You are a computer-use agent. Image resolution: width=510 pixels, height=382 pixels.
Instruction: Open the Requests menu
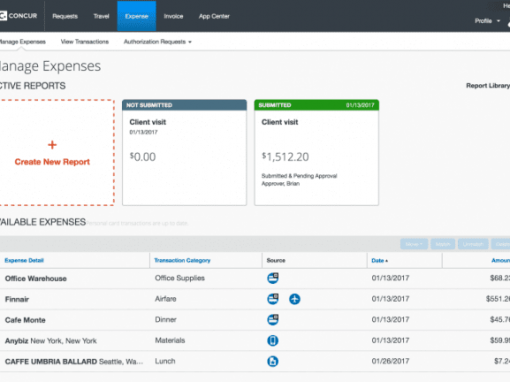[65, 16]
